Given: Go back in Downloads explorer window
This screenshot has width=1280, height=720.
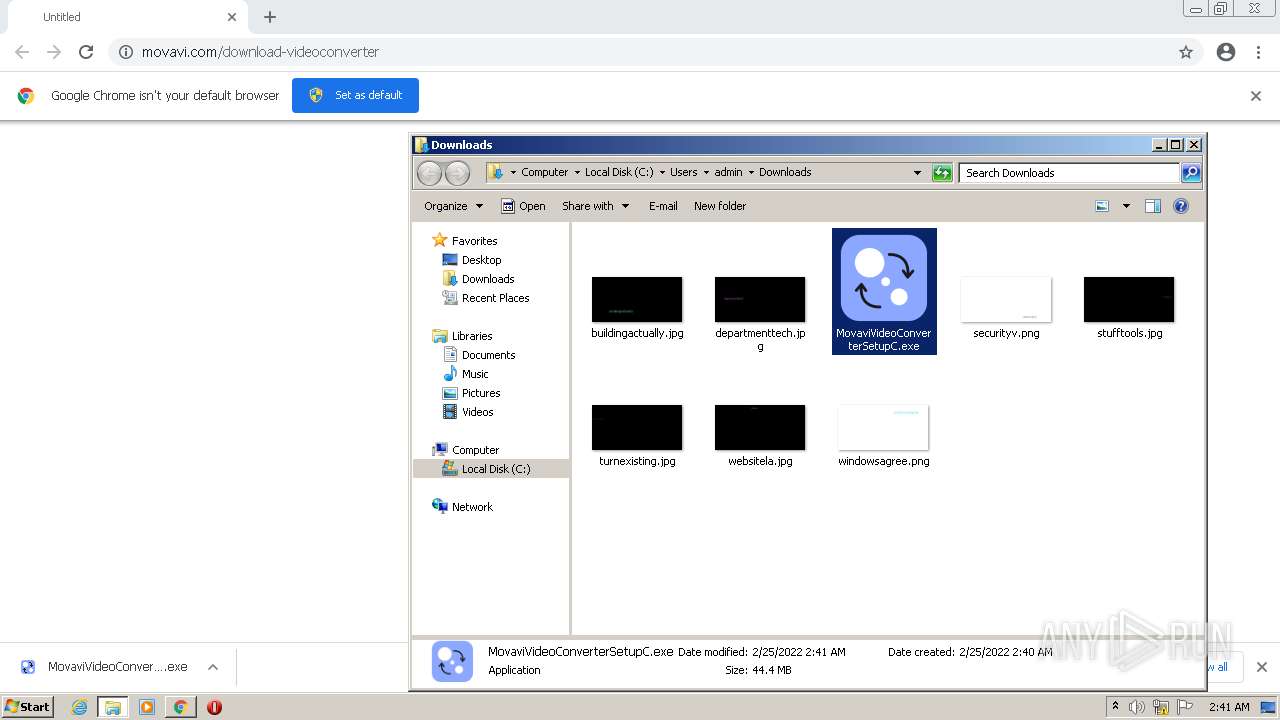Looking at the screenshot, I should click(x=429, y=173).
